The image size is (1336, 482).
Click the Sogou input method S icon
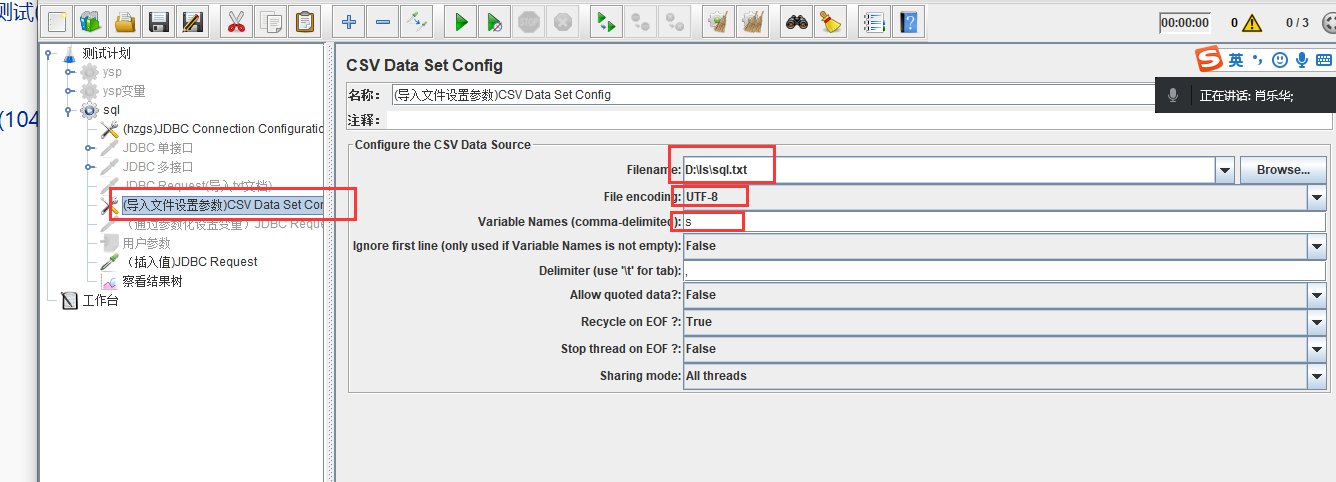pos(1210,59)
